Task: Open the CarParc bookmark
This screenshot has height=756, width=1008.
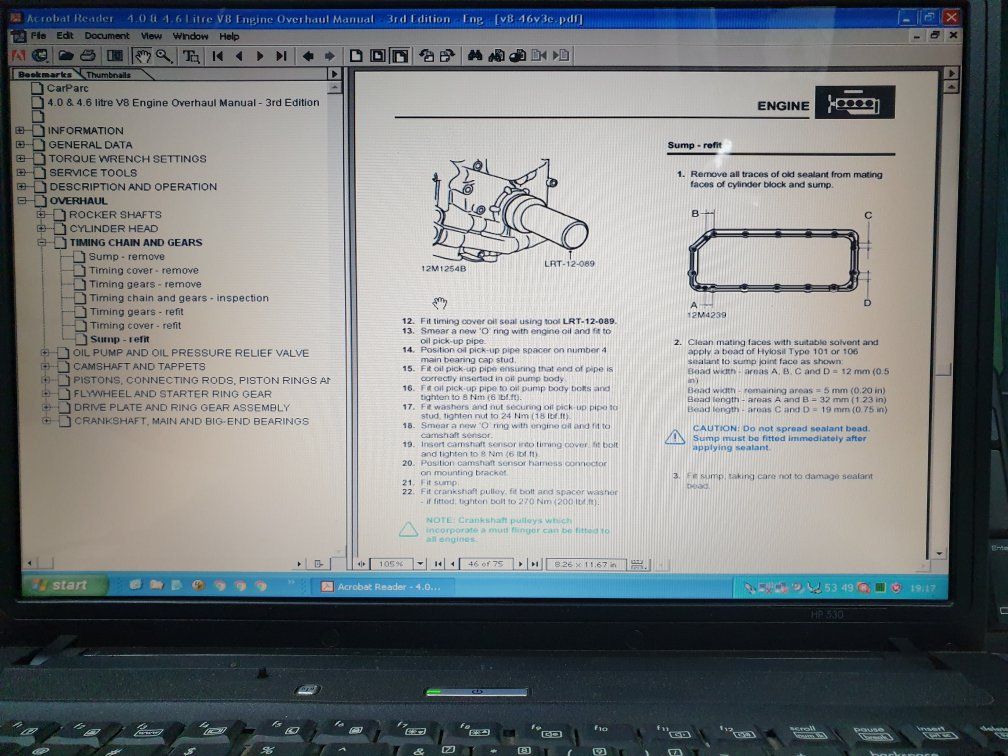Action: pos(68,88)
